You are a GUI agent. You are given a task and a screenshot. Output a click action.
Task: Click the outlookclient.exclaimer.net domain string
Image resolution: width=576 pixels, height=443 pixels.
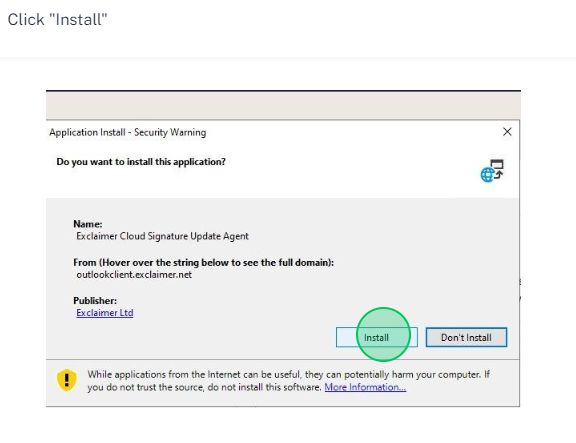point(134,275)
